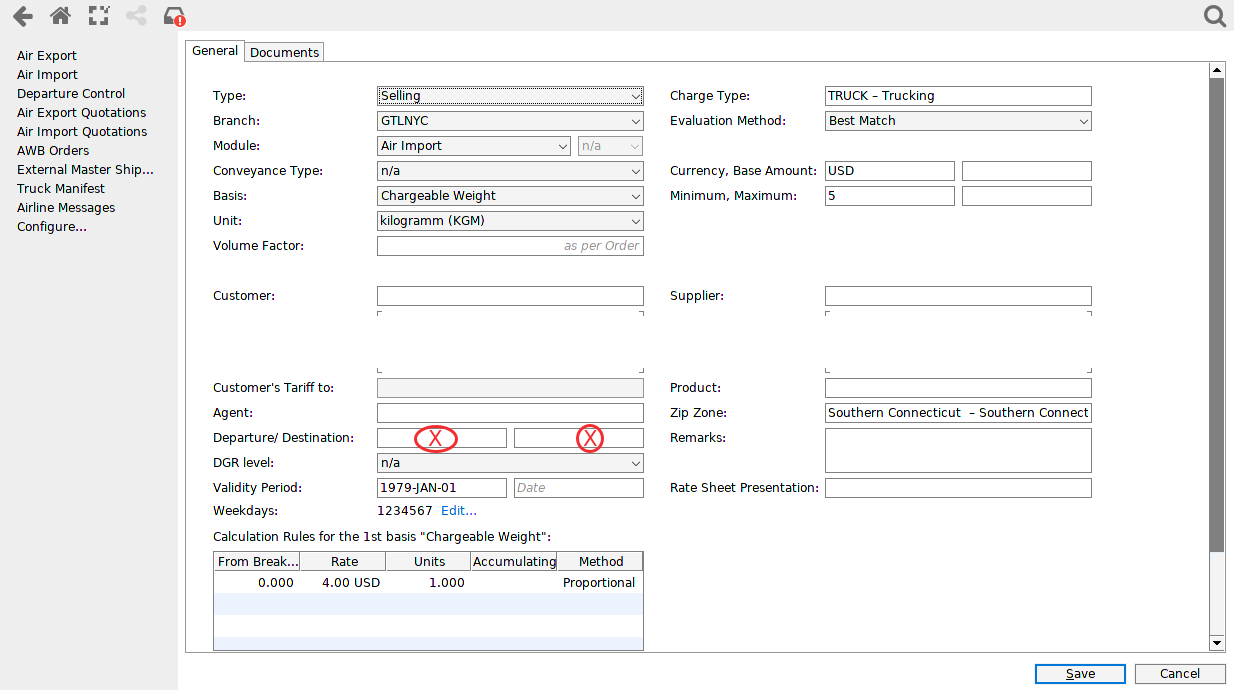Open search with the magnifier icon

pos(1213,16)
